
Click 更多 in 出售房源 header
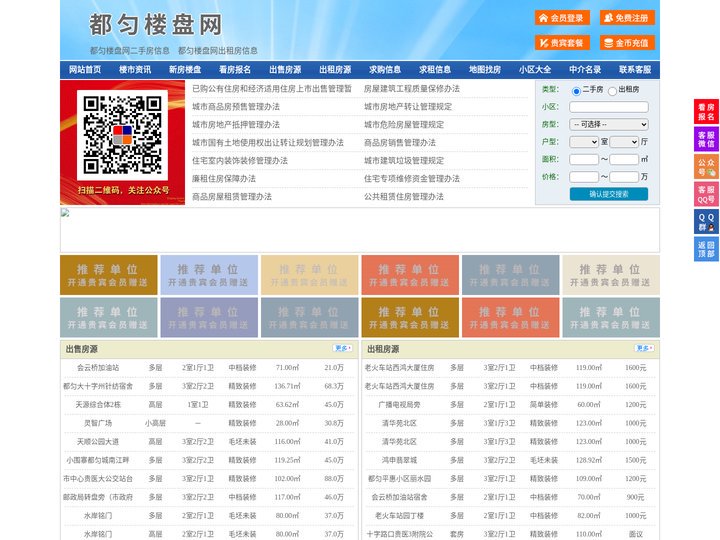tap(343, 348)
